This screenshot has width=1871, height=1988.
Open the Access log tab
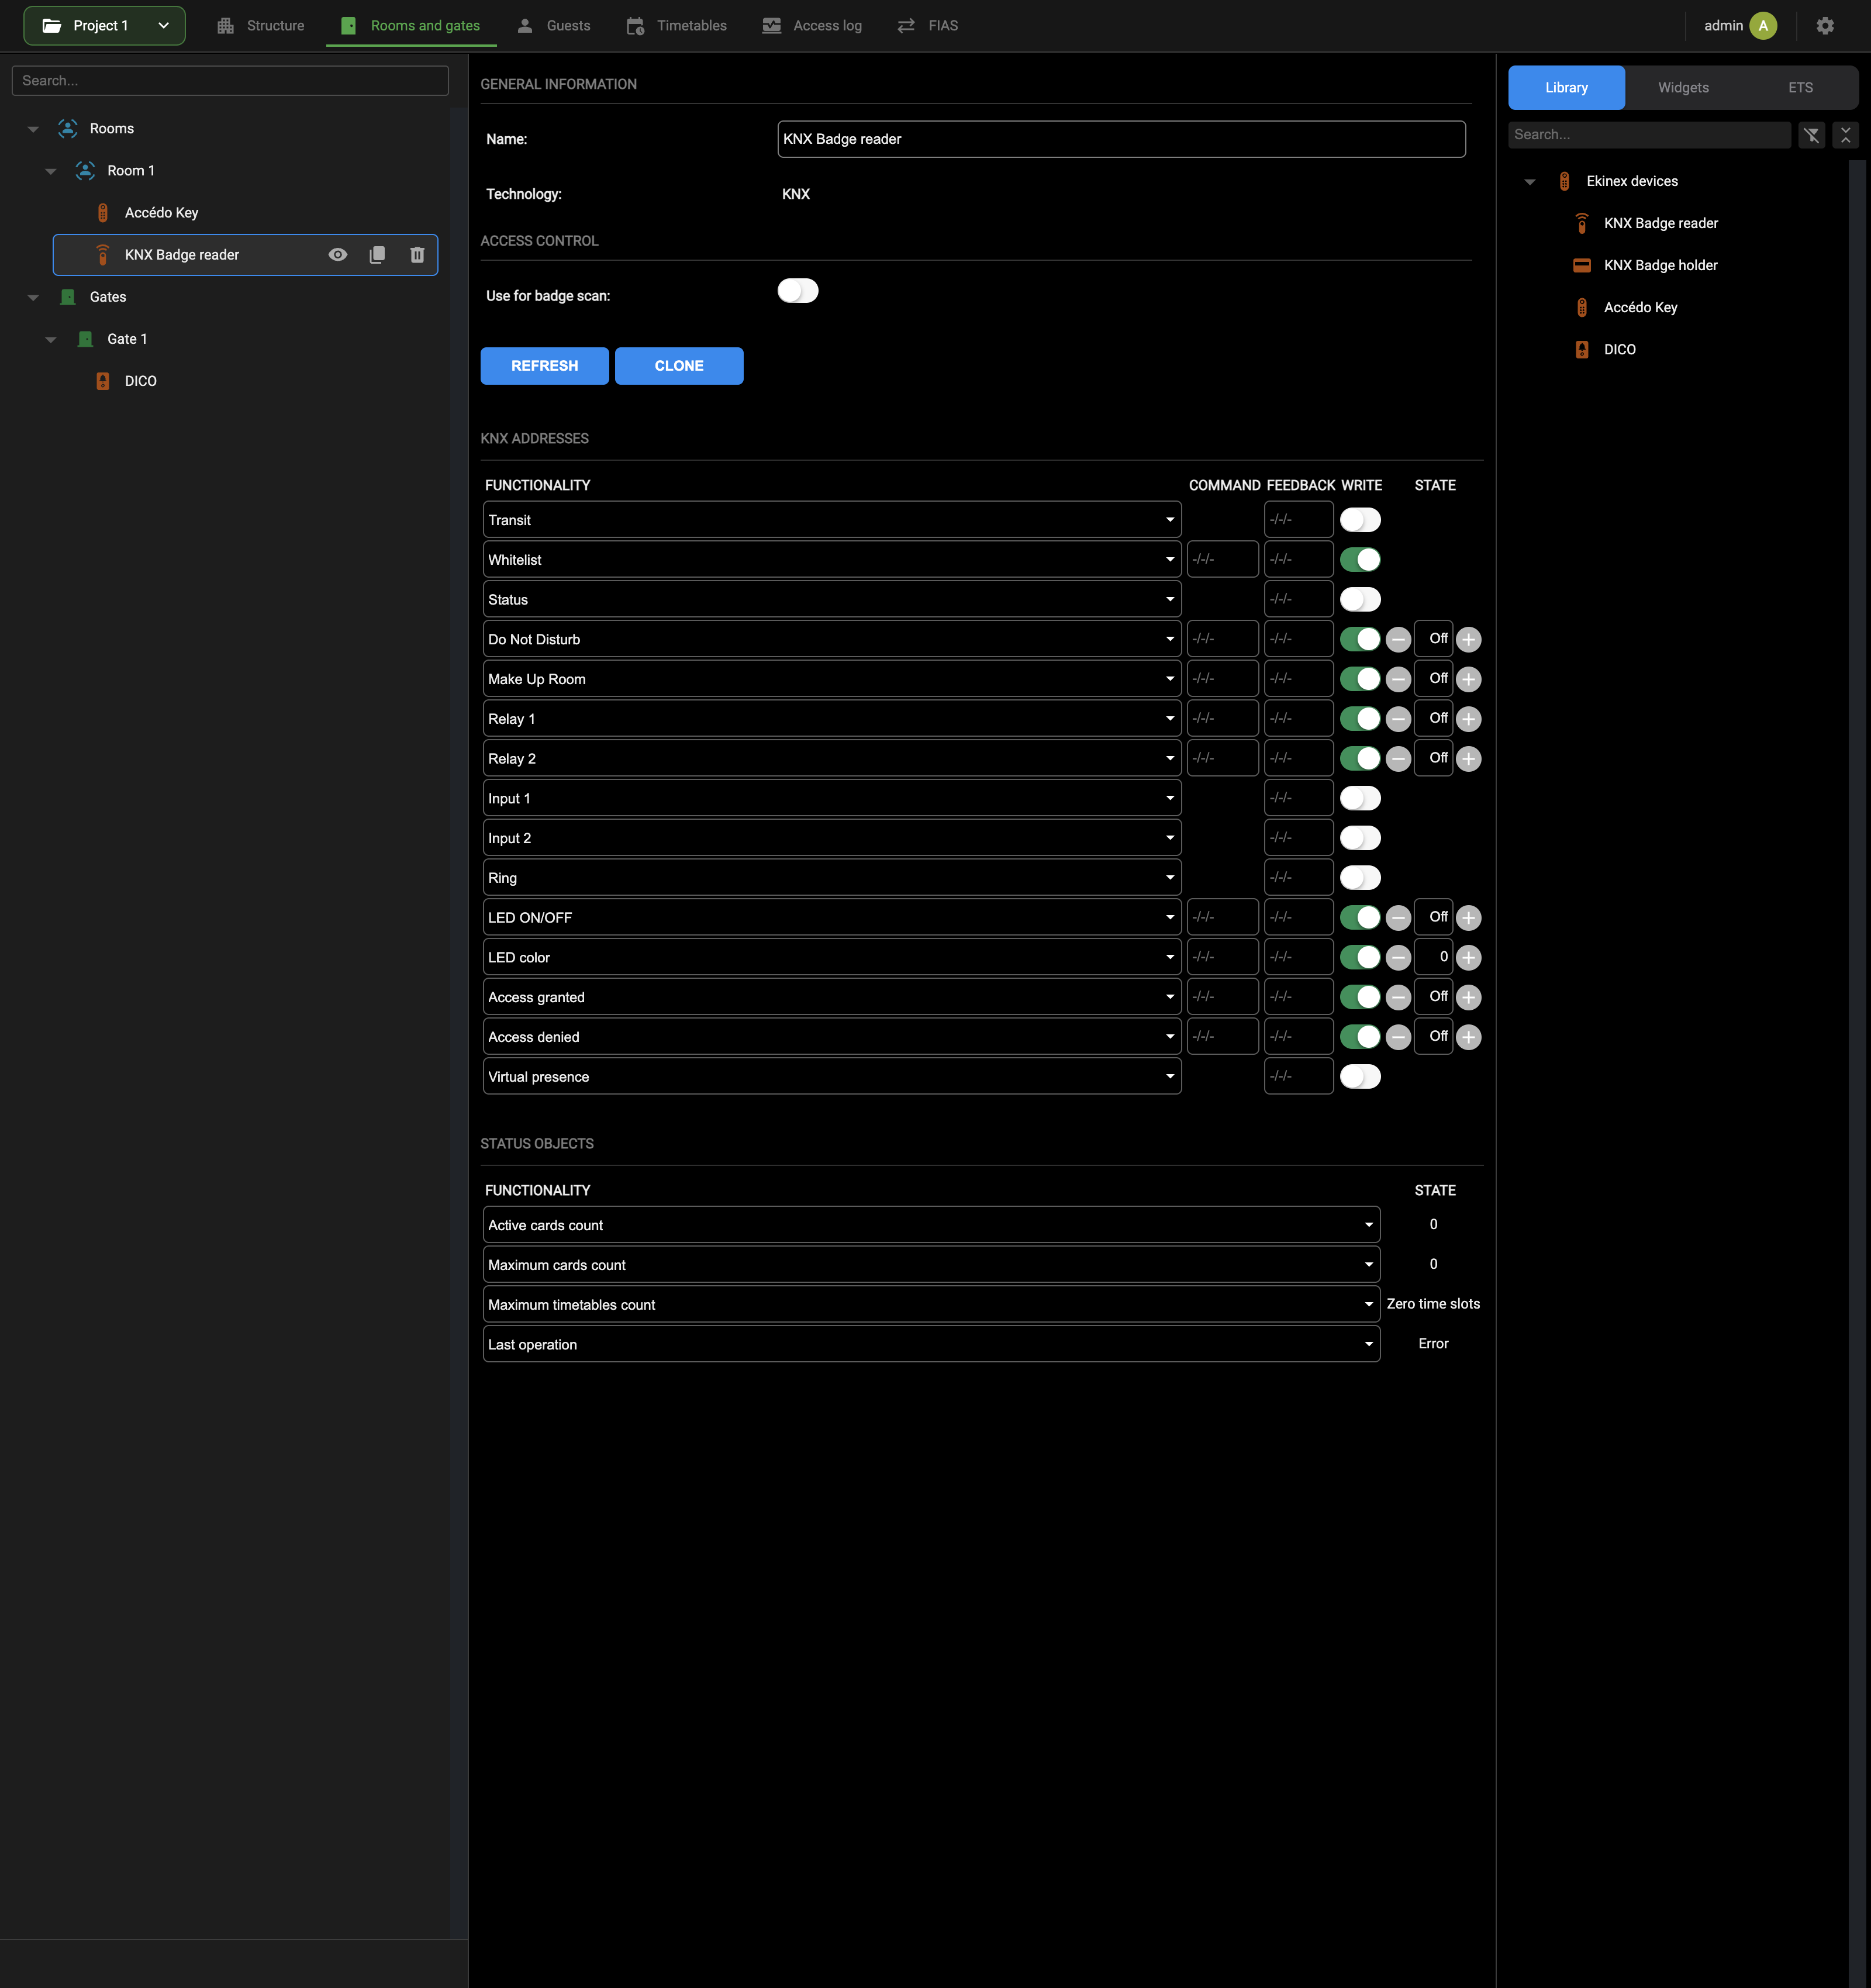pos(812,26)
